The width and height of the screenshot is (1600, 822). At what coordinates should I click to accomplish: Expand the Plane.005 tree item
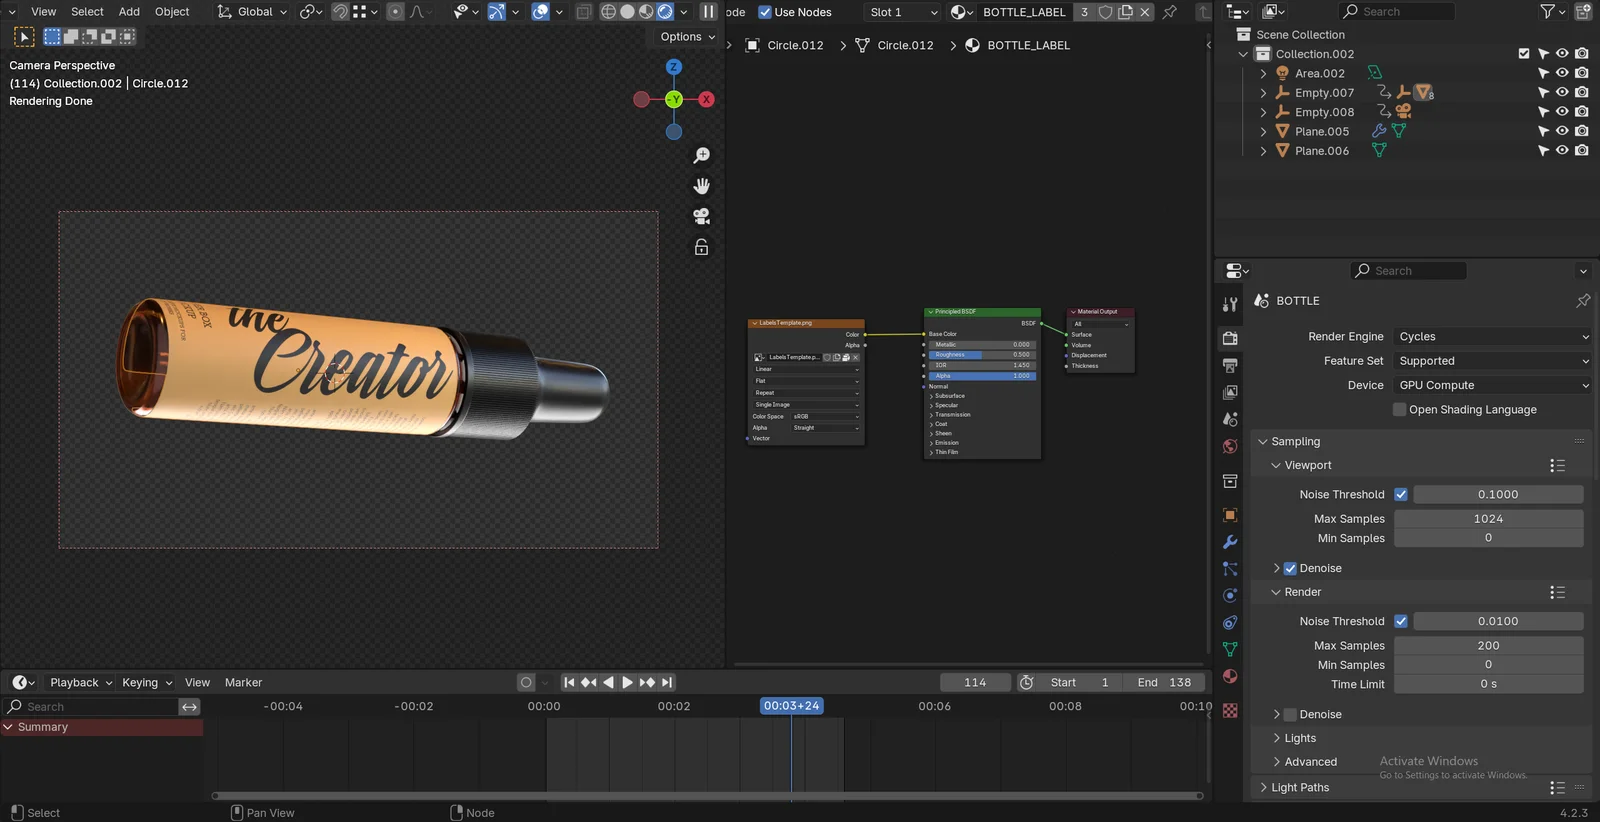(1263, 132)
